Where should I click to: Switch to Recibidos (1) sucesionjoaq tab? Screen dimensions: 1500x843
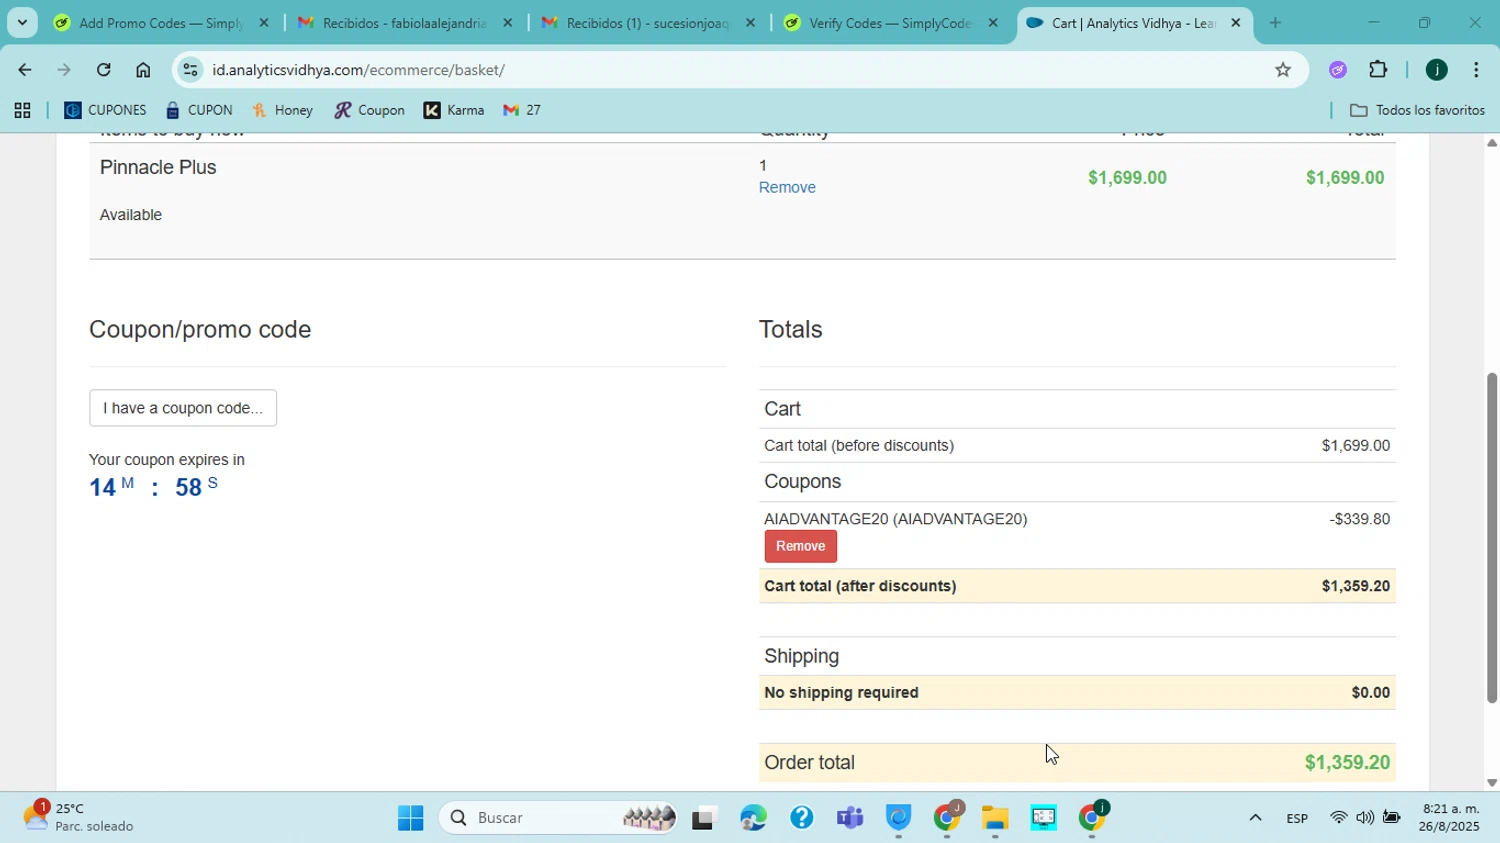click(x=648, y=22)
